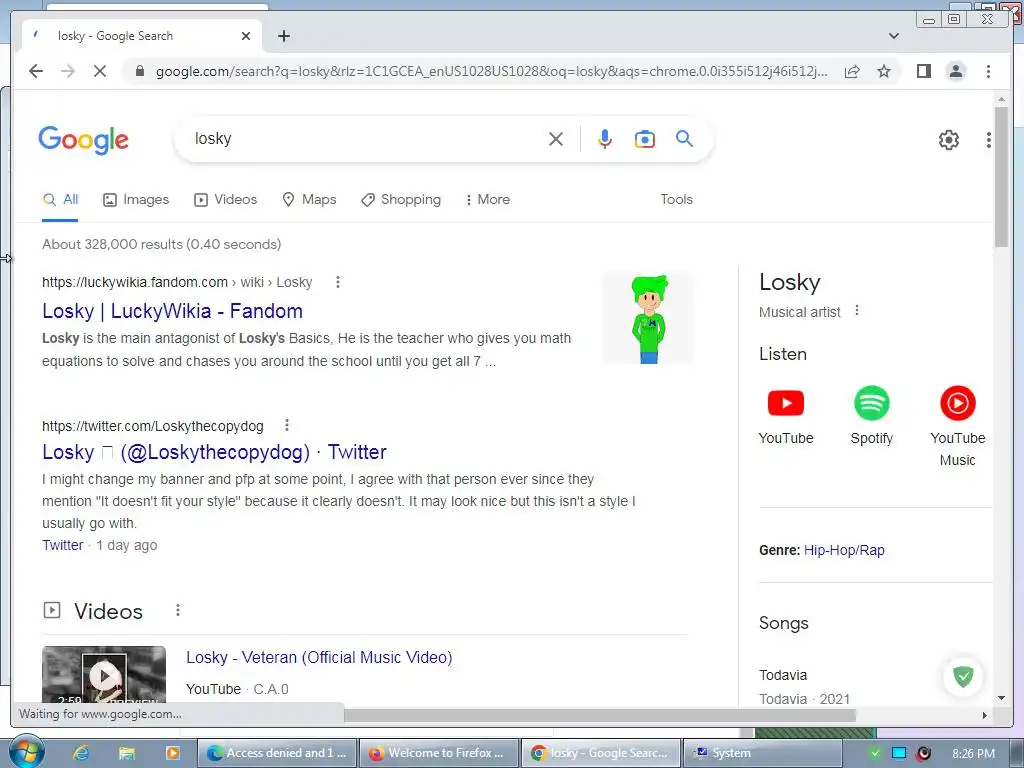The height and width of the screenshot is (768, 1024).
Task: Expand the tab search dropdown arrow
Action: tap(893, 36)
